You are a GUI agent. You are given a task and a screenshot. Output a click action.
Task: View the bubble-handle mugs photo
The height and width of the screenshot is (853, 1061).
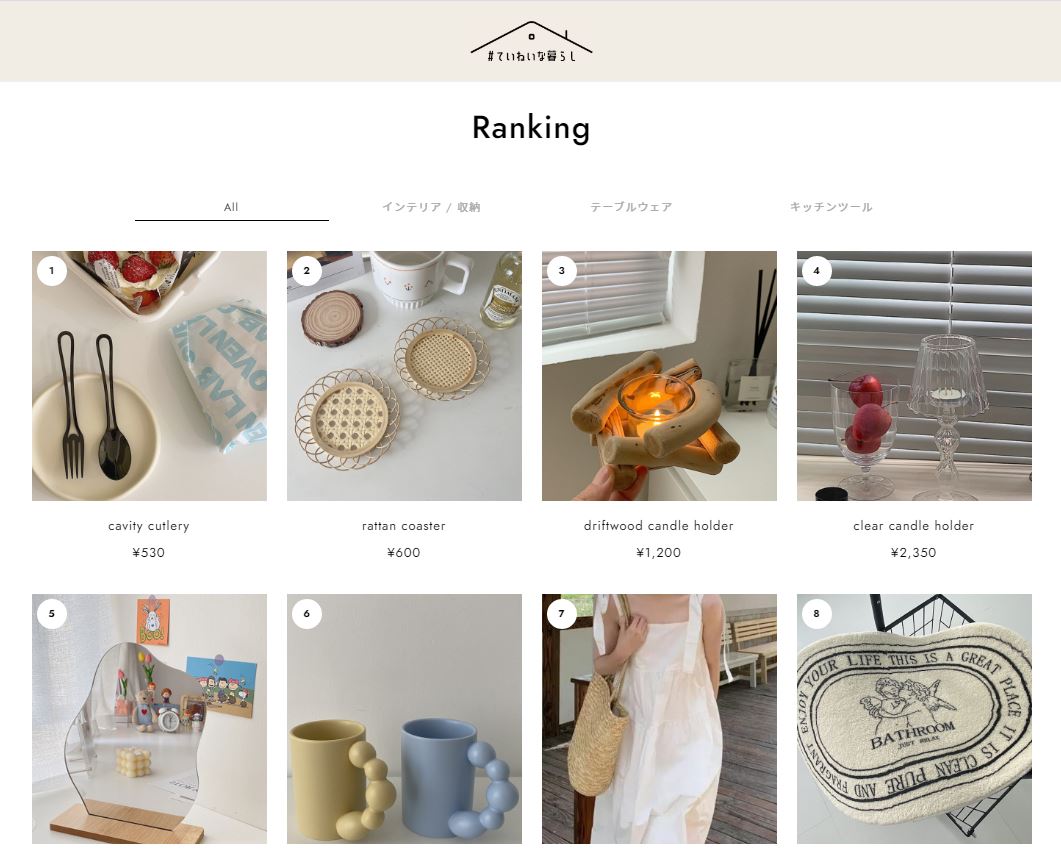405,719
